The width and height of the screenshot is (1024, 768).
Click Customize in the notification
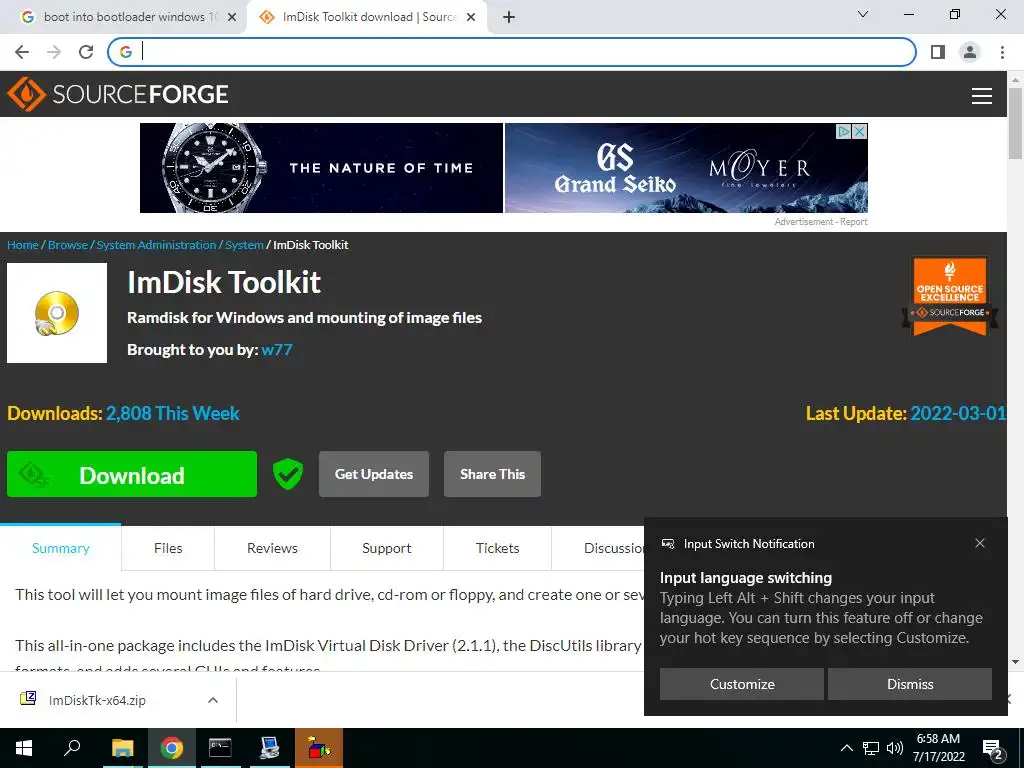[x=742, y=684]
